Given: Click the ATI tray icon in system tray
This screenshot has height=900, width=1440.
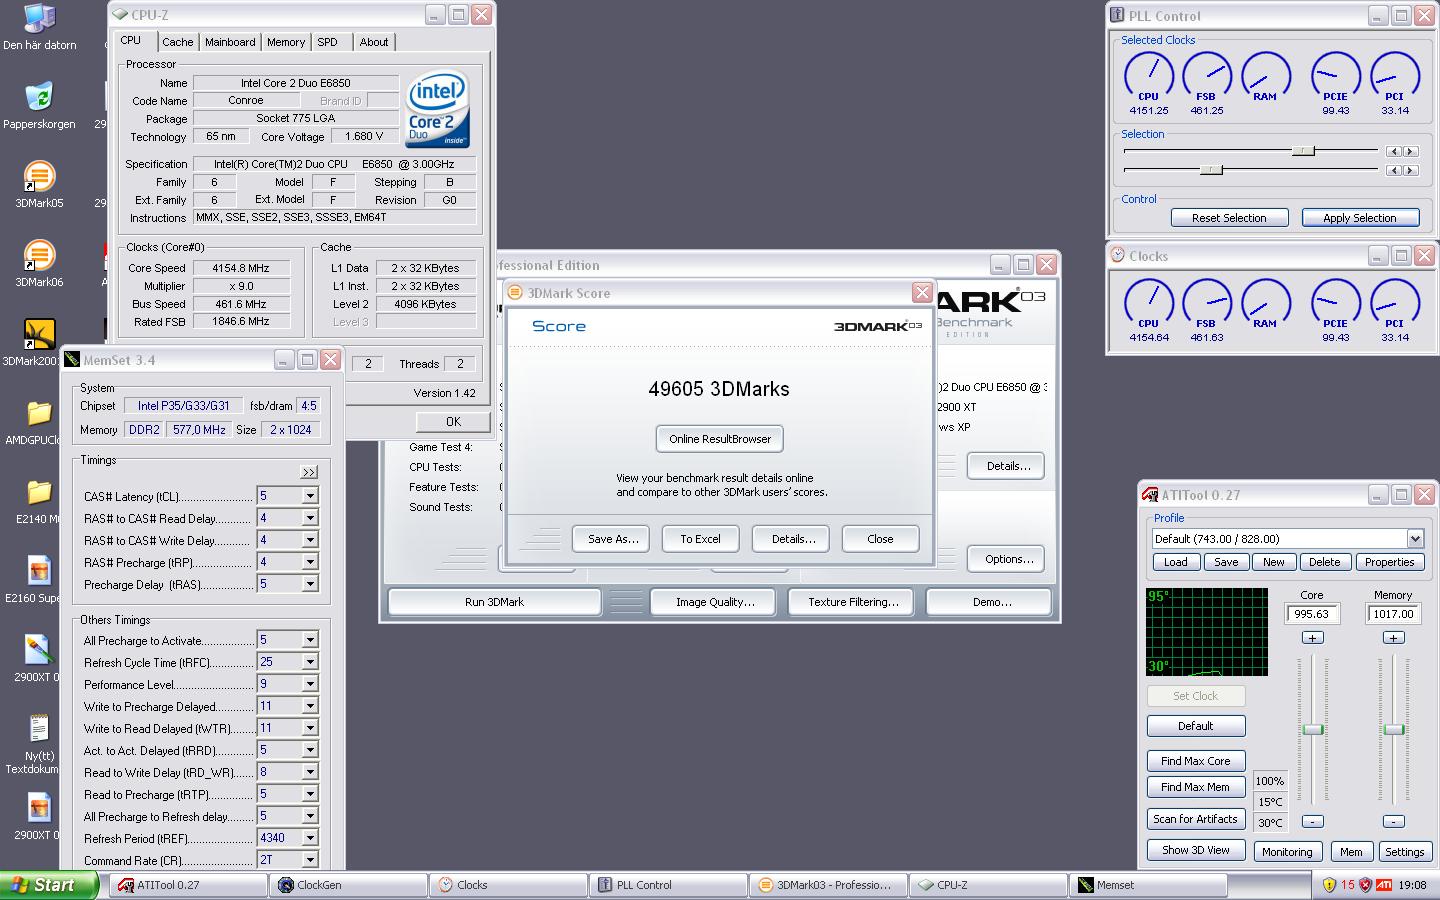Looking at the screenshot, I should [x=1383, y=885].
